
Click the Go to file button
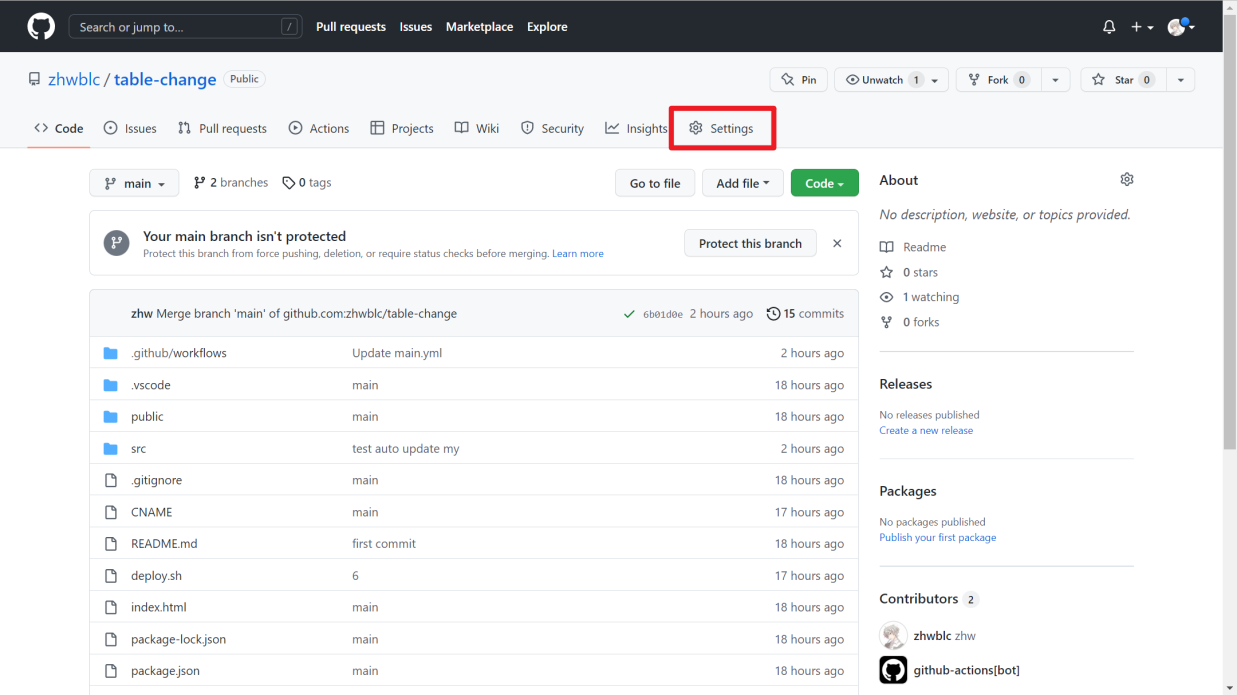[x=655, y=183]
